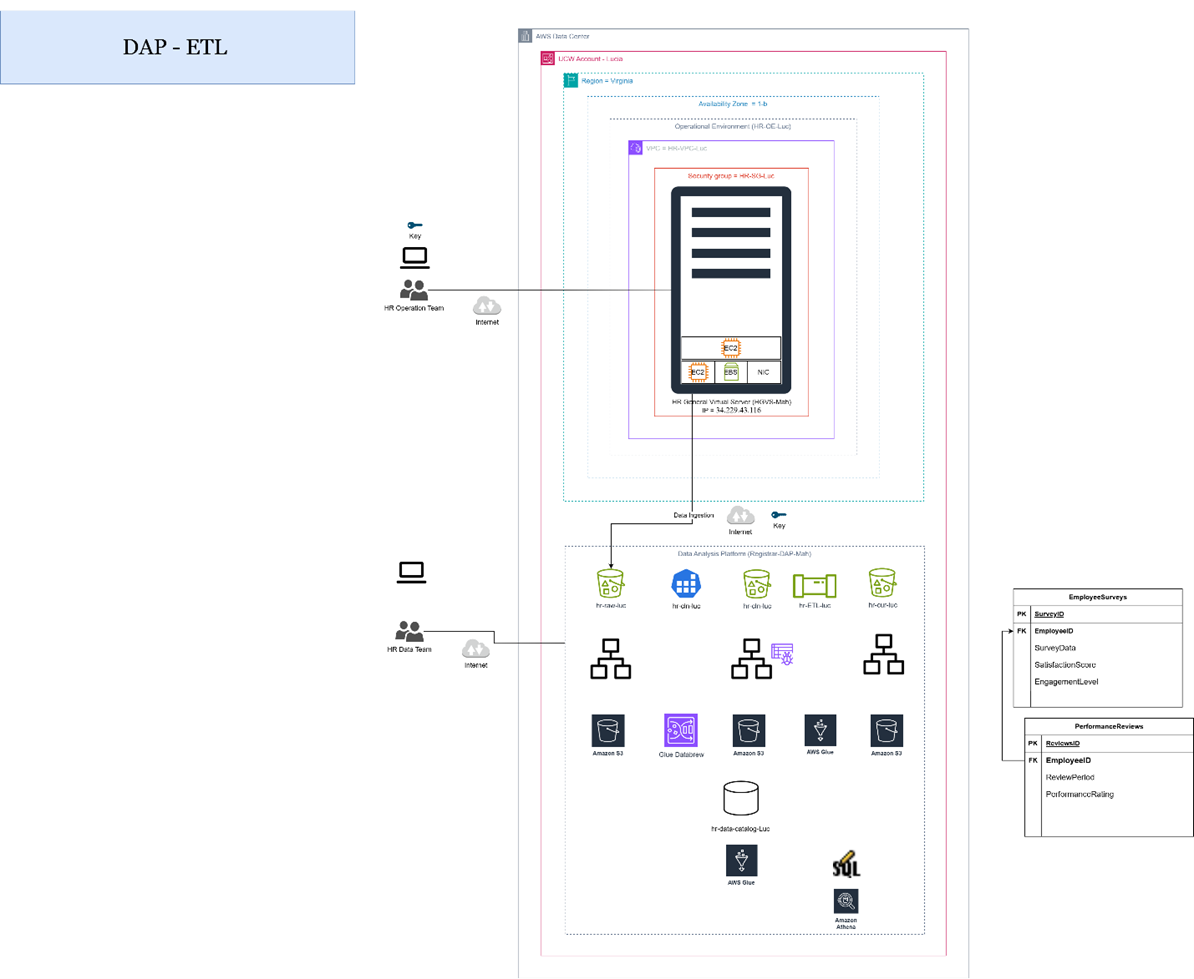This screenshot has width=1194, height=979.
Task: Select the hierarchy icon beside the purple crawler icon
Action: point(752,659)
